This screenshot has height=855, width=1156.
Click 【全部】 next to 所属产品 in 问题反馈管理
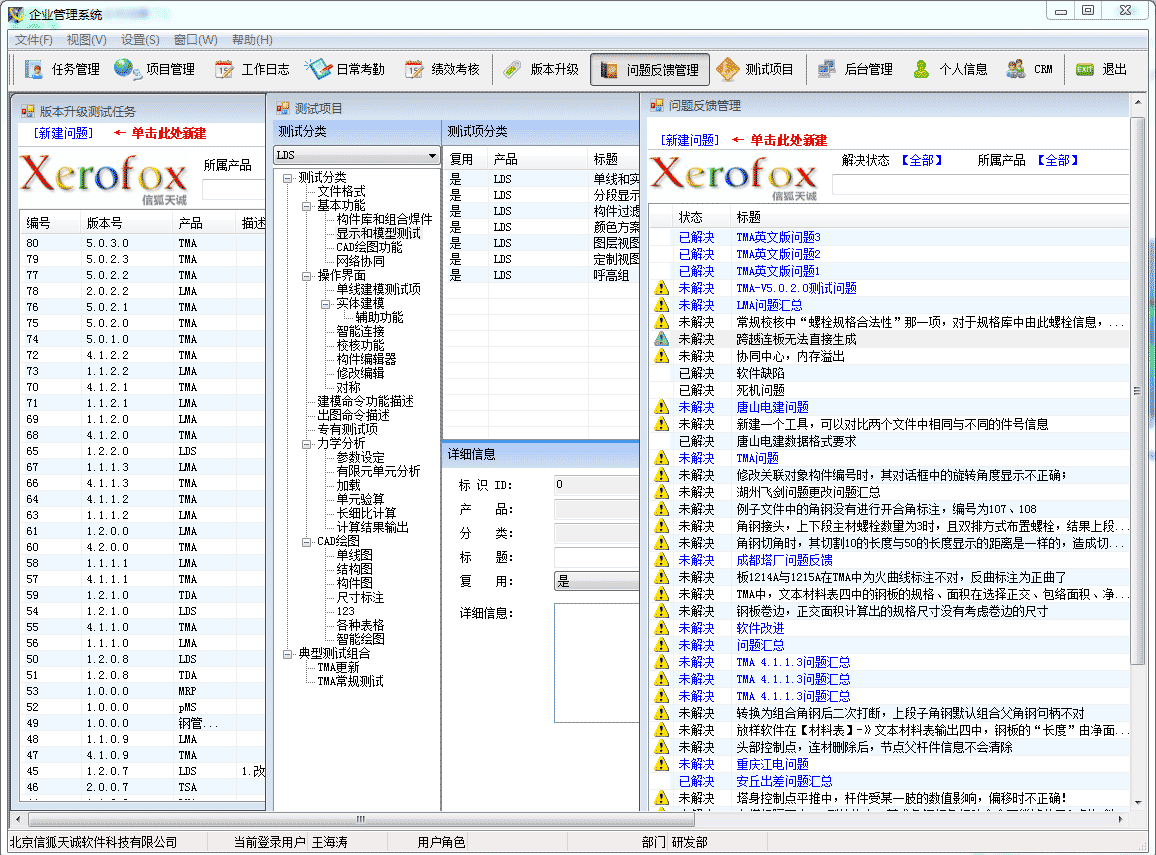tap(1058, 160)
